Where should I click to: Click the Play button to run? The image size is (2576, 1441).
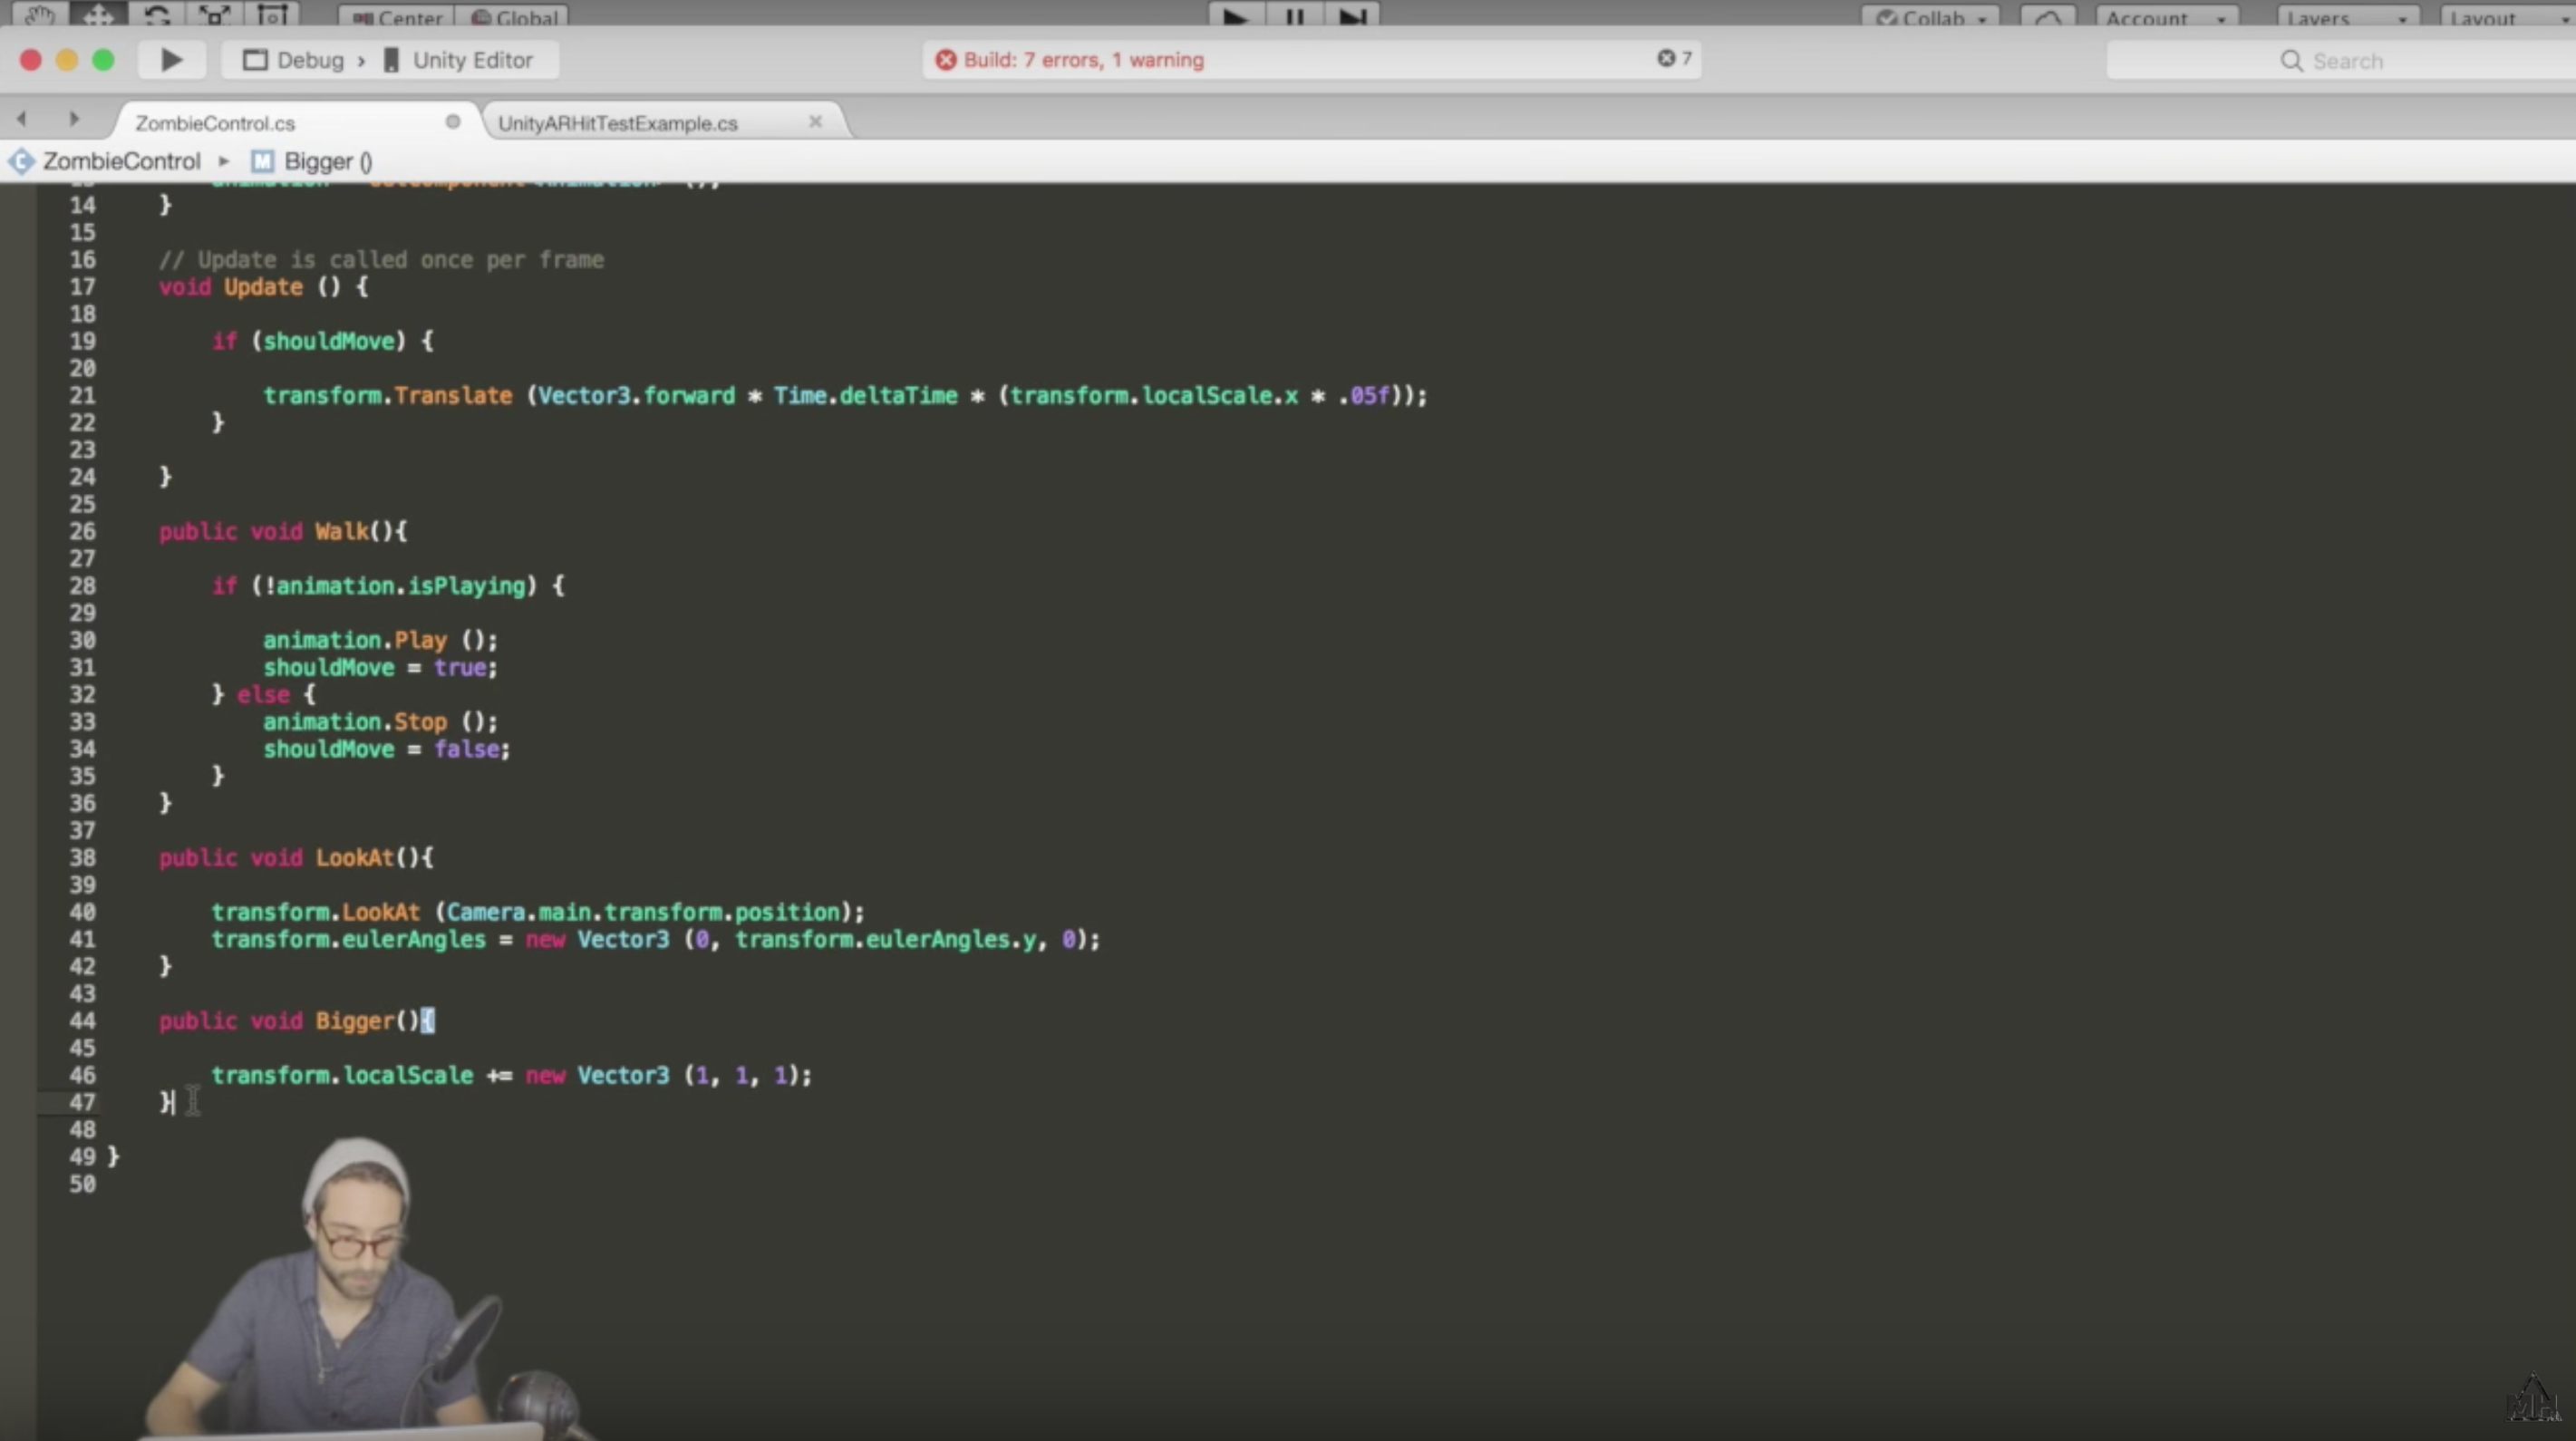[169, 58]
